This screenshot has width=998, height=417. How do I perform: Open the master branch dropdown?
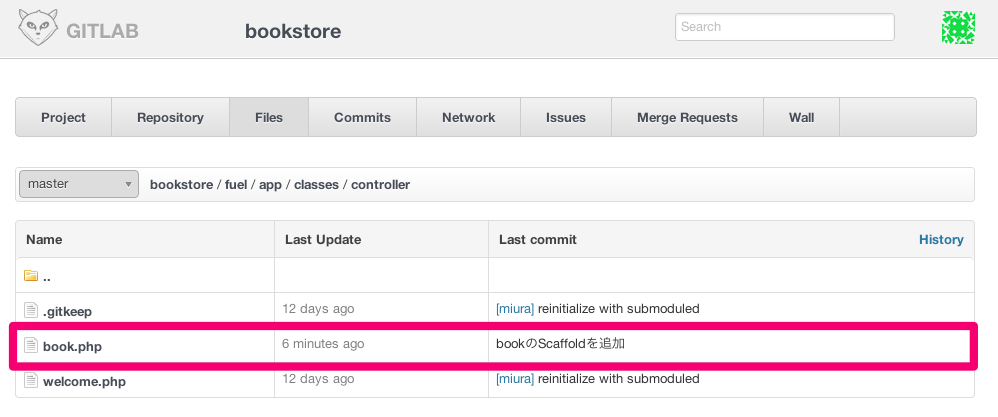click(x=79, y=184)
